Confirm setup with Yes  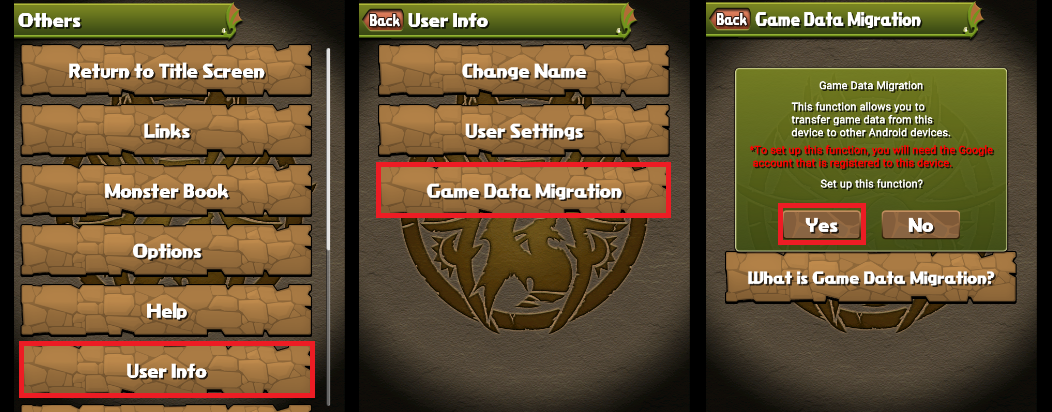click(822, 225)
